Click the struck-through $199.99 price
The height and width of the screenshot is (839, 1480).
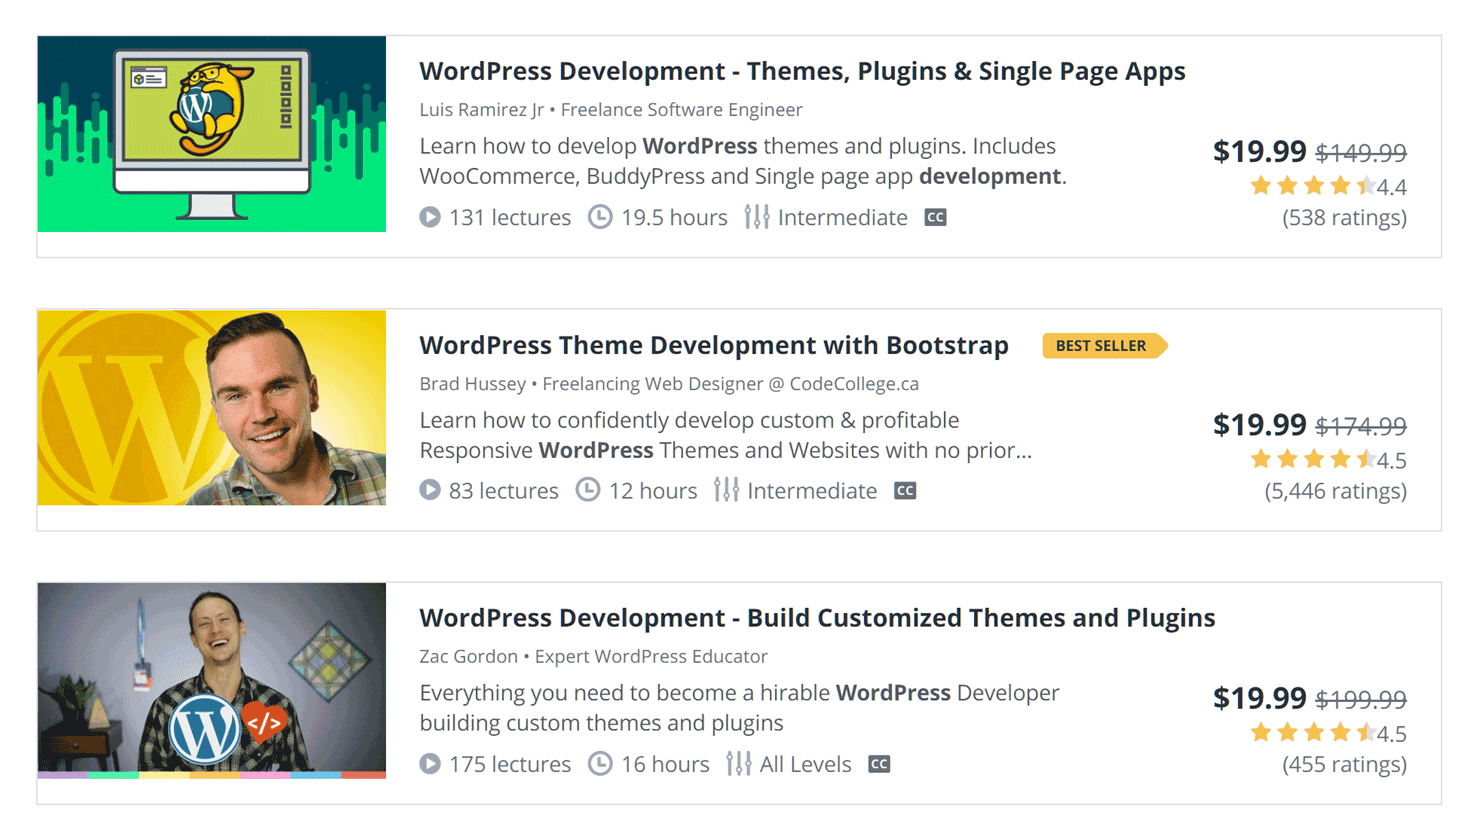pos(1361,699)
